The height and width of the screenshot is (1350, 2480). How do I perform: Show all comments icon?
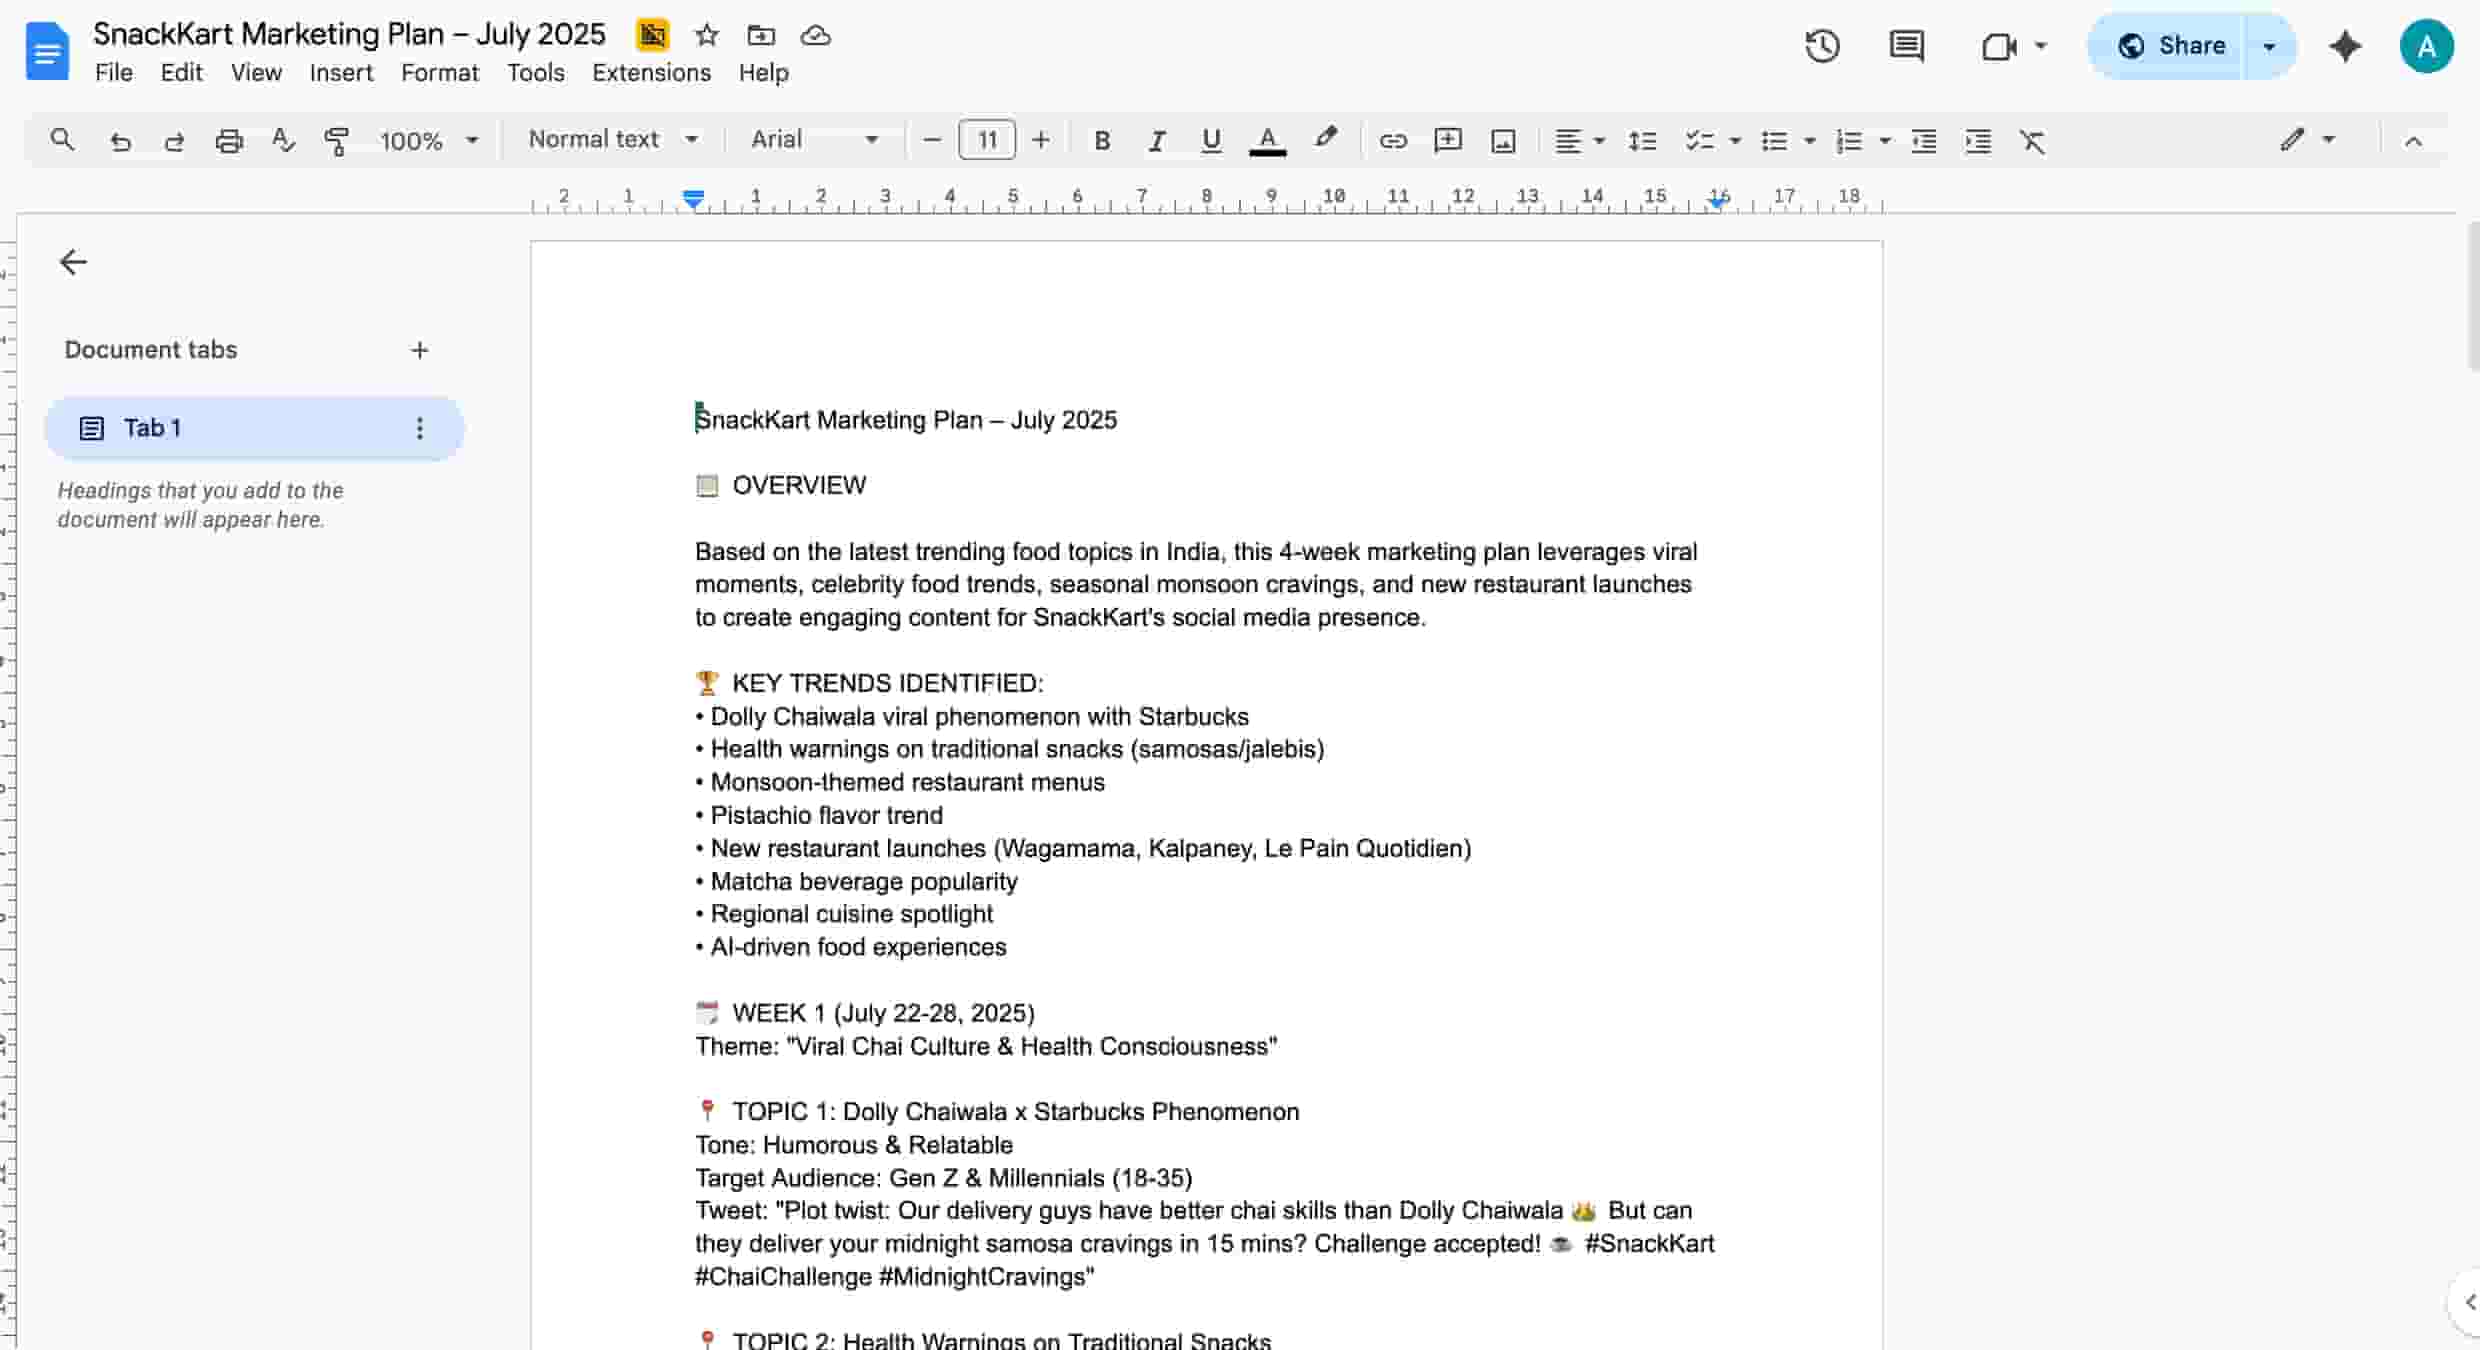click(1906, 46)
